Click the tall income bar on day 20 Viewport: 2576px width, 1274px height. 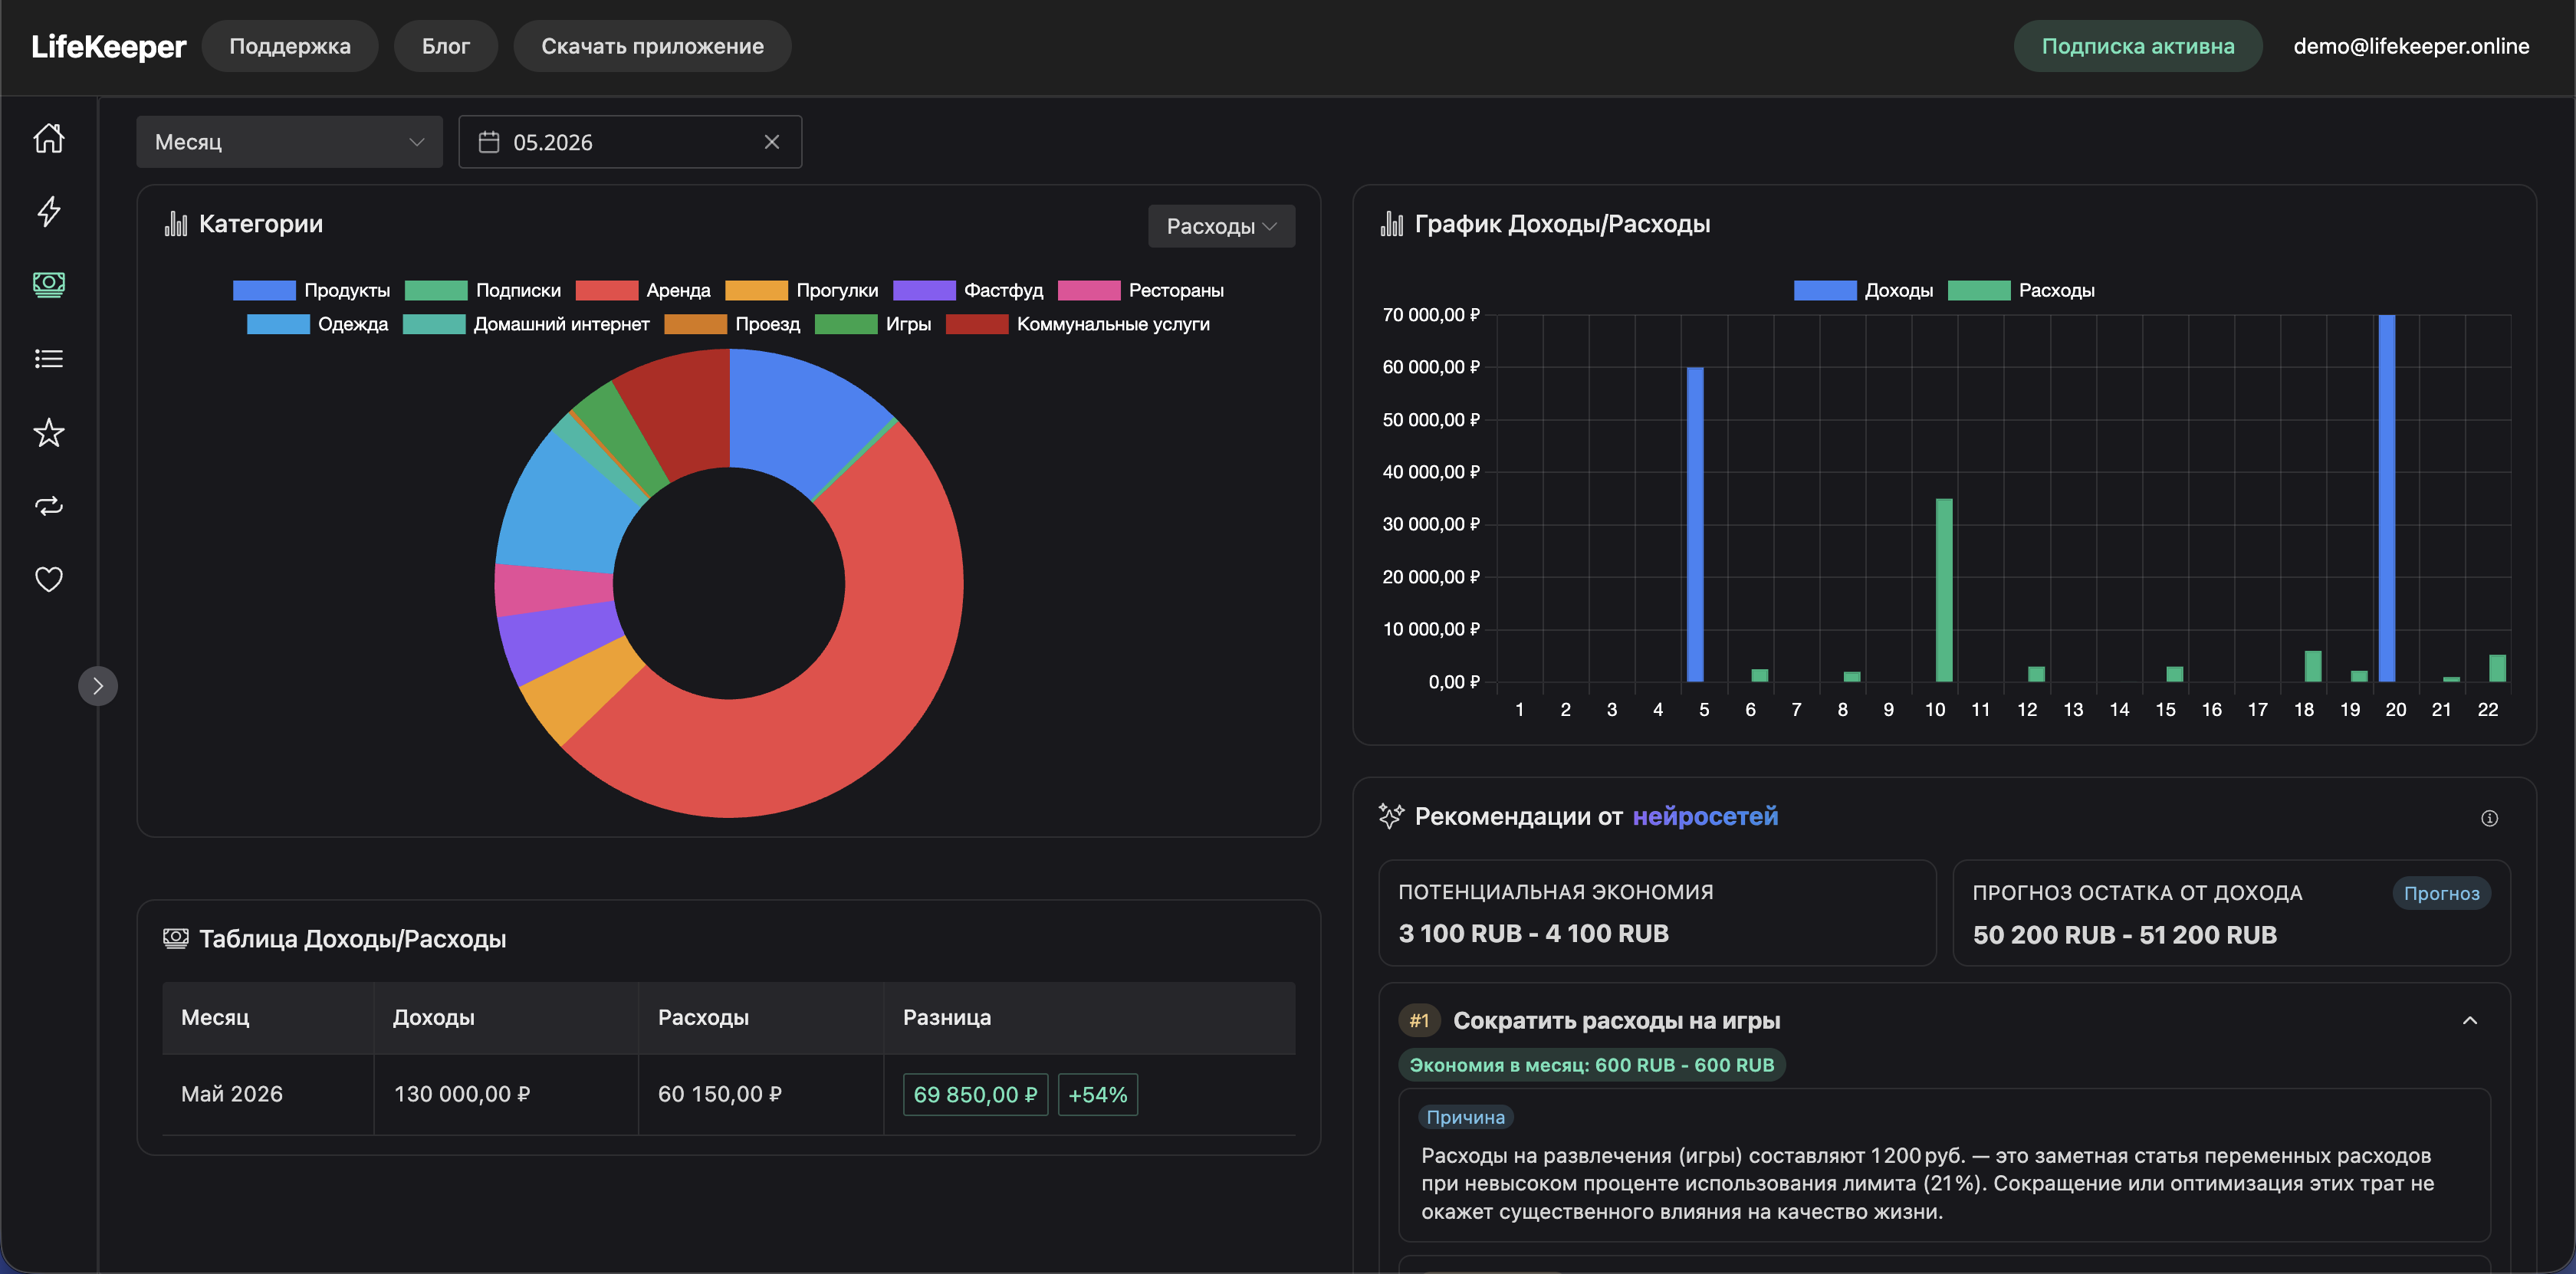(x=2386, y=498)
